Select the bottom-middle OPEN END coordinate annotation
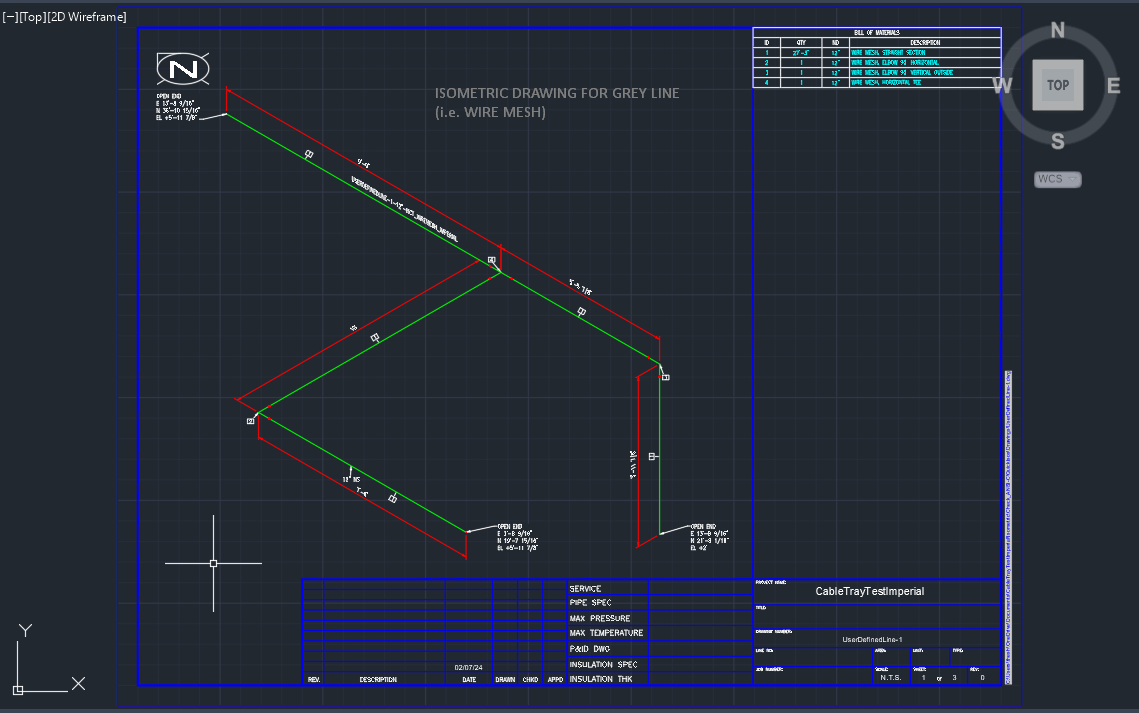The width and height of the screenshot is (1139, 713). (517, 537)
